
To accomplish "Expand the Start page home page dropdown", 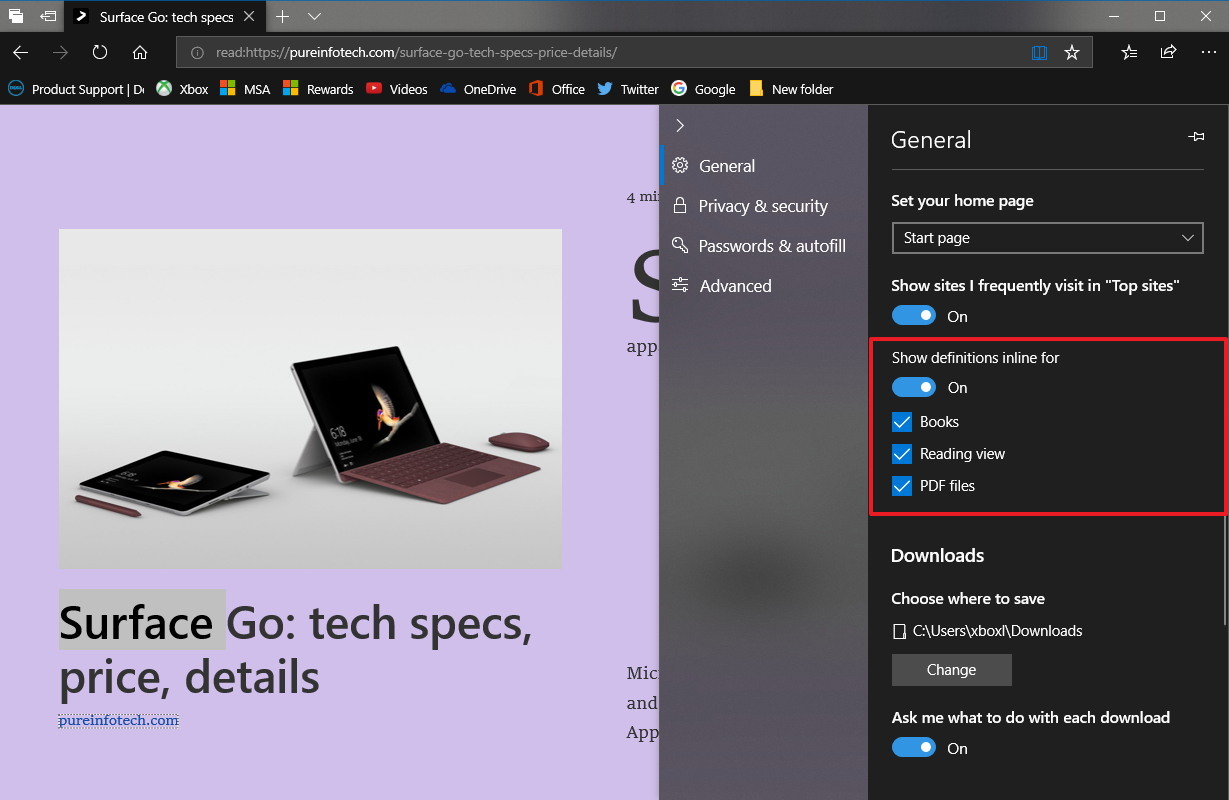I will click(x=1047, y=238).
